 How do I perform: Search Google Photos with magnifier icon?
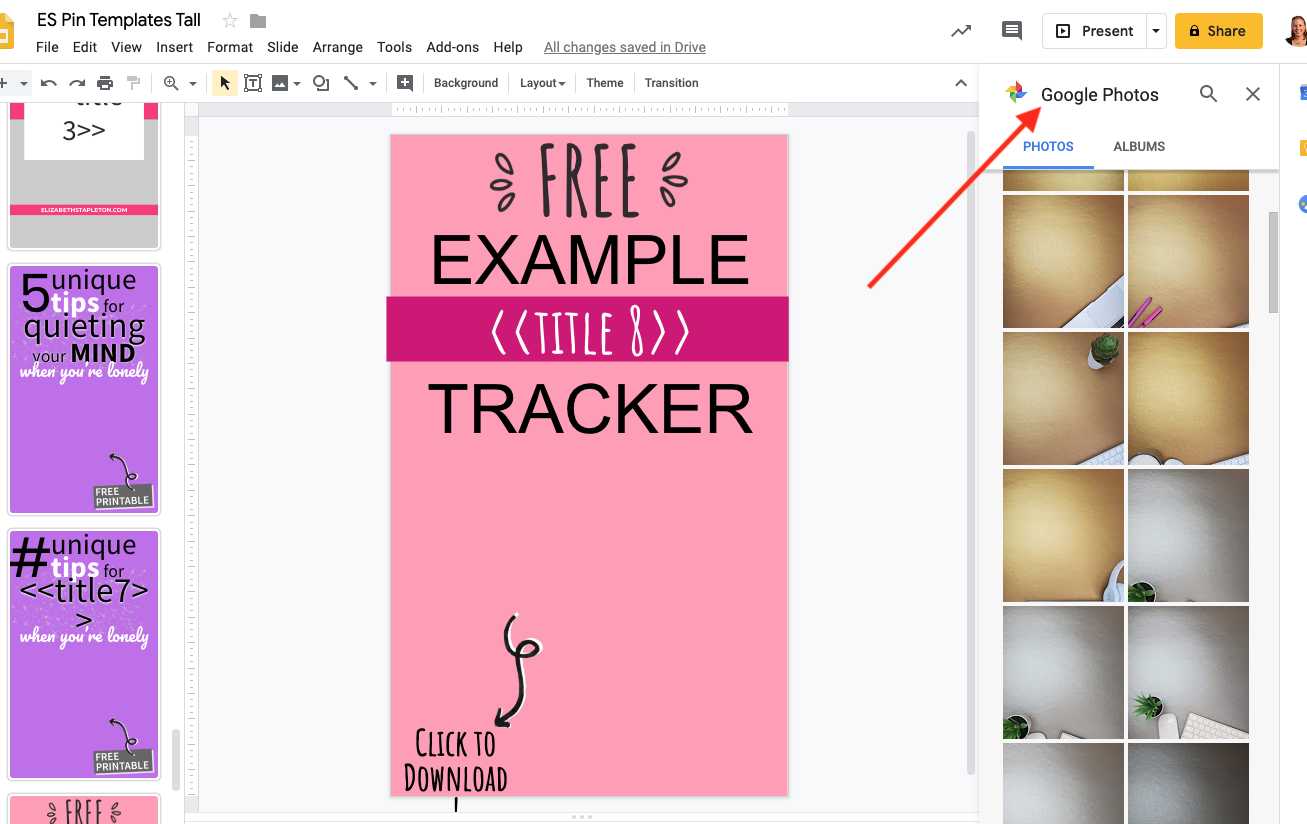tap(1209, 94)
